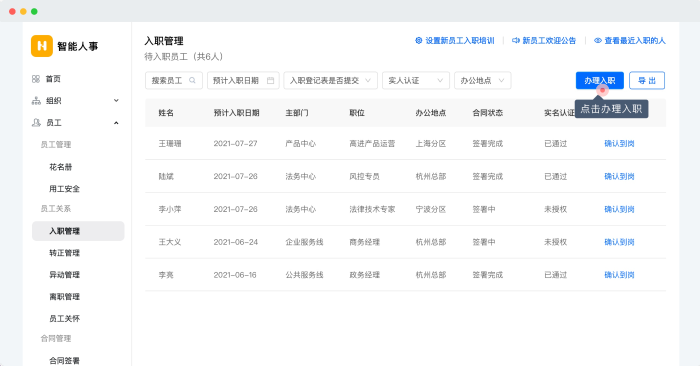Click the 导出 button
Viewport: 700px width, 366px height.
[x=647, y=80]
